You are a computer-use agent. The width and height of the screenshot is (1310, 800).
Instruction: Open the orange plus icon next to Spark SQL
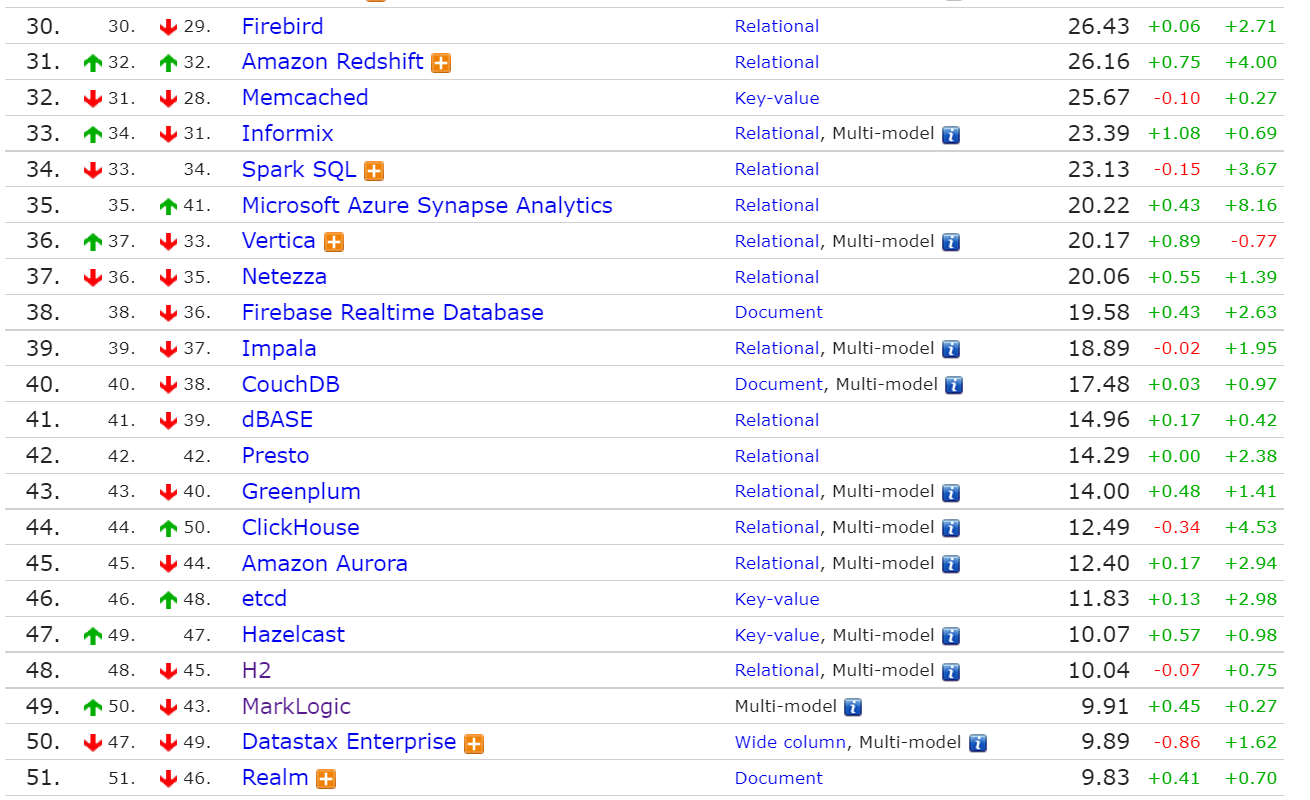coord(374,171)
